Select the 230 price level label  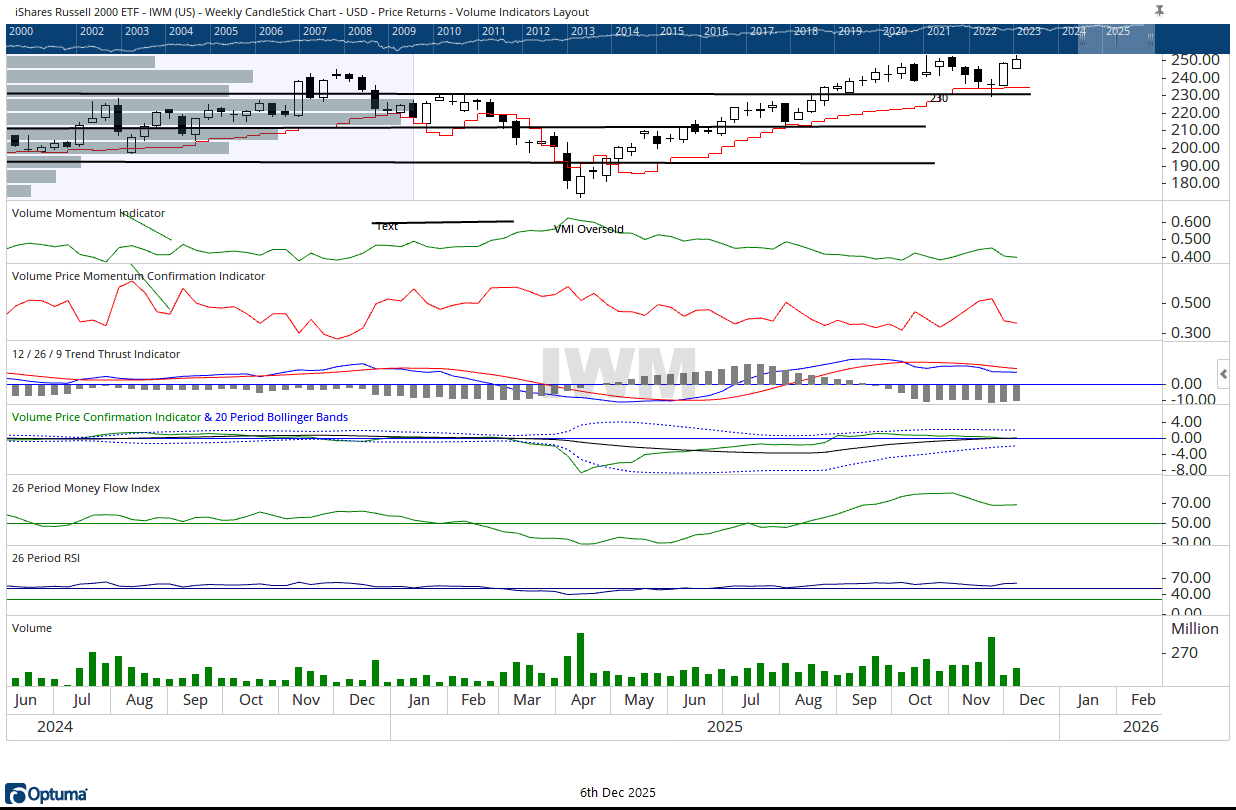[x=939, y=98]
